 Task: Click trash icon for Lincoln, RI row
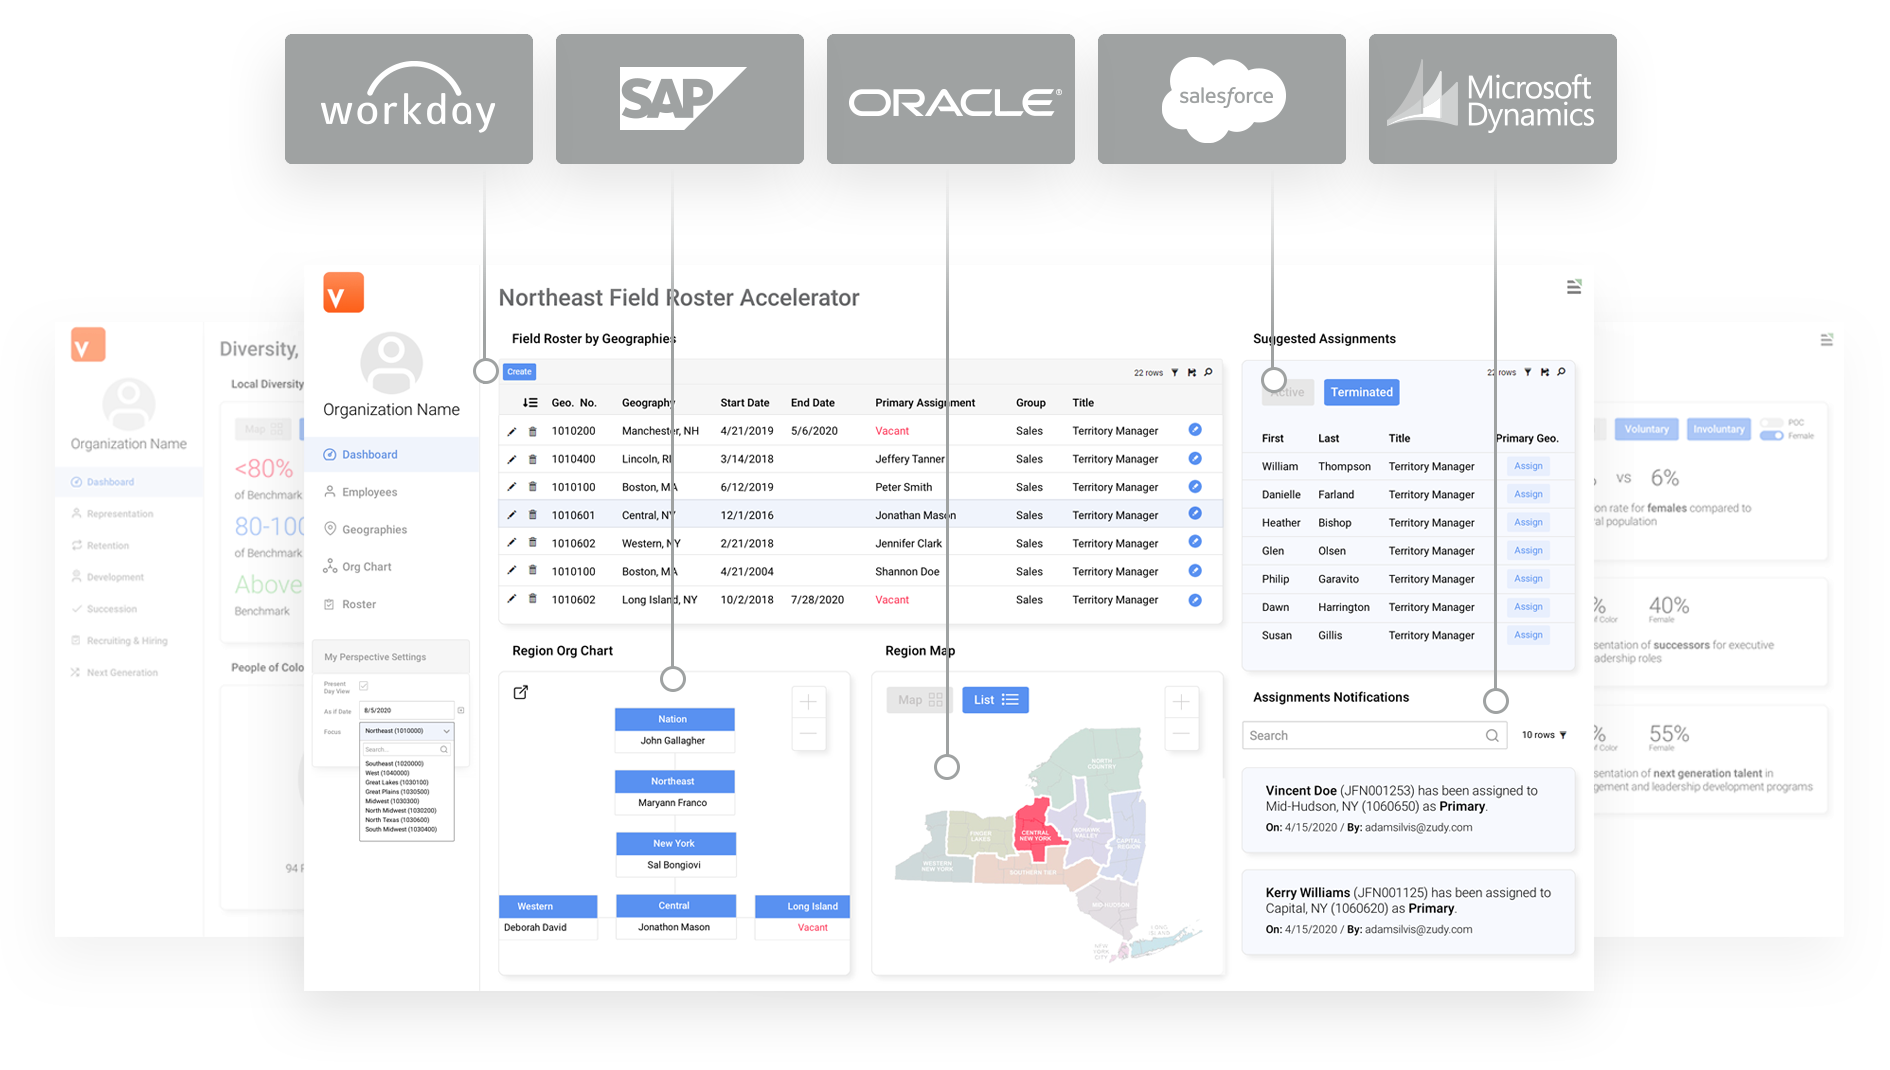point(533,459)
